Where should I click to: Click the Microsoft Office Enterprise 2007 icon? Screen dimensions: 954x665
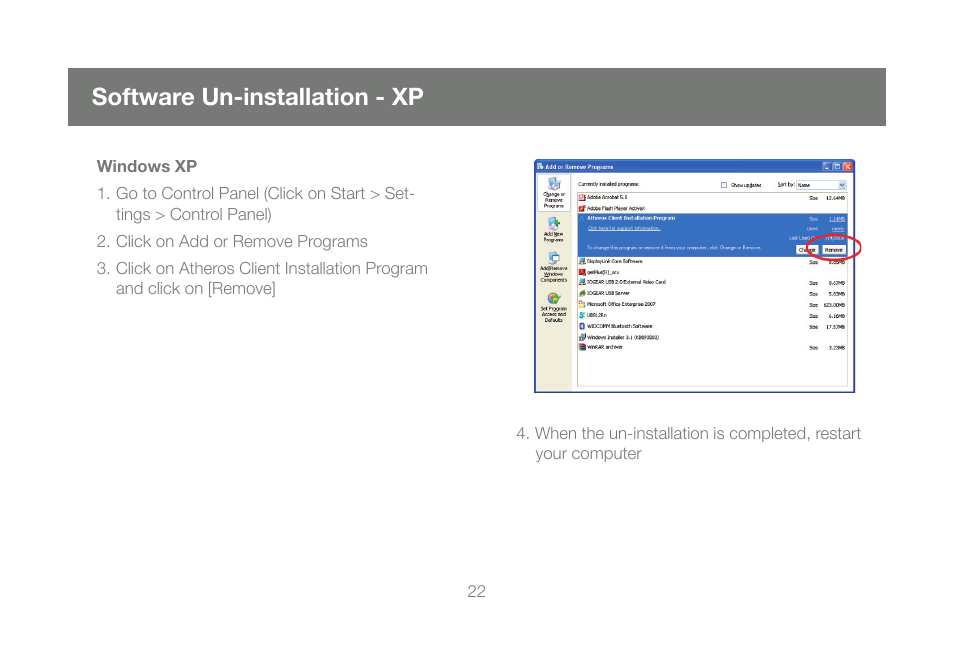[582, 304]
